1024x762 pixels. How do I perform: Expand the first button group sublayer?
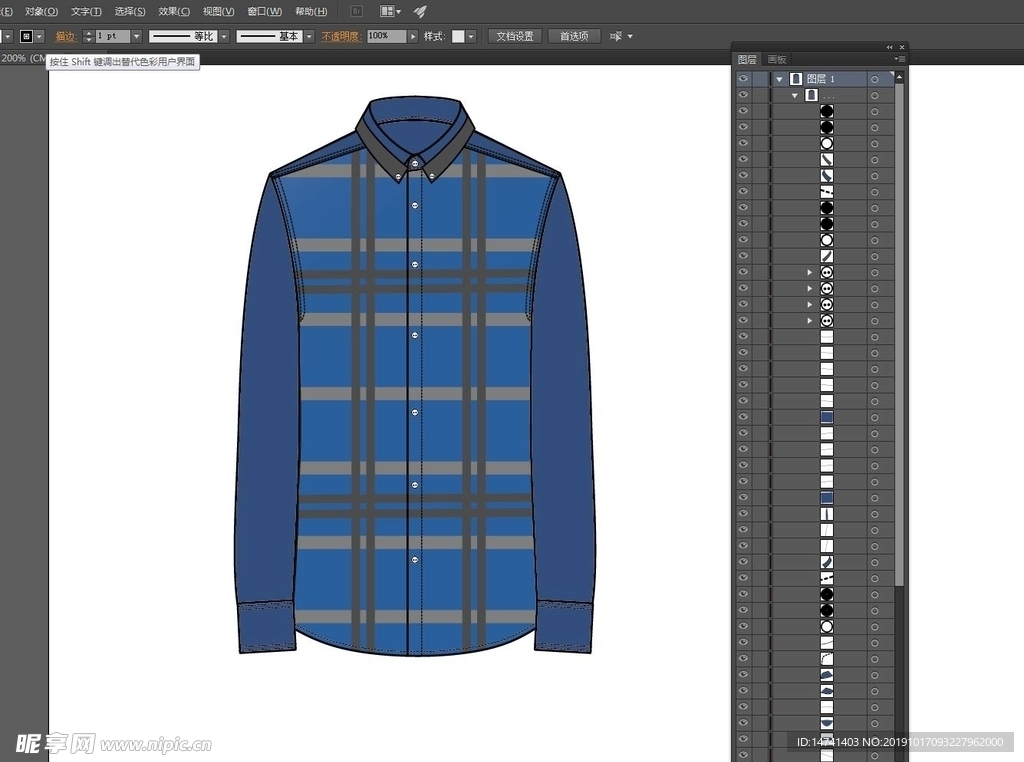coord(810,272)
